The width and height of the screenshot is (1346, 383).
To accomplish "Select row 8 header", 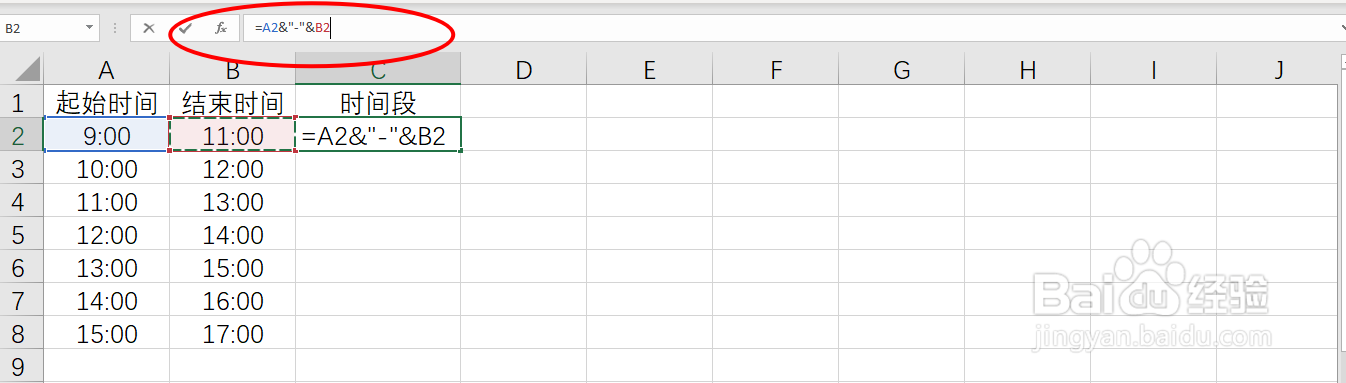I will point(21,334).
